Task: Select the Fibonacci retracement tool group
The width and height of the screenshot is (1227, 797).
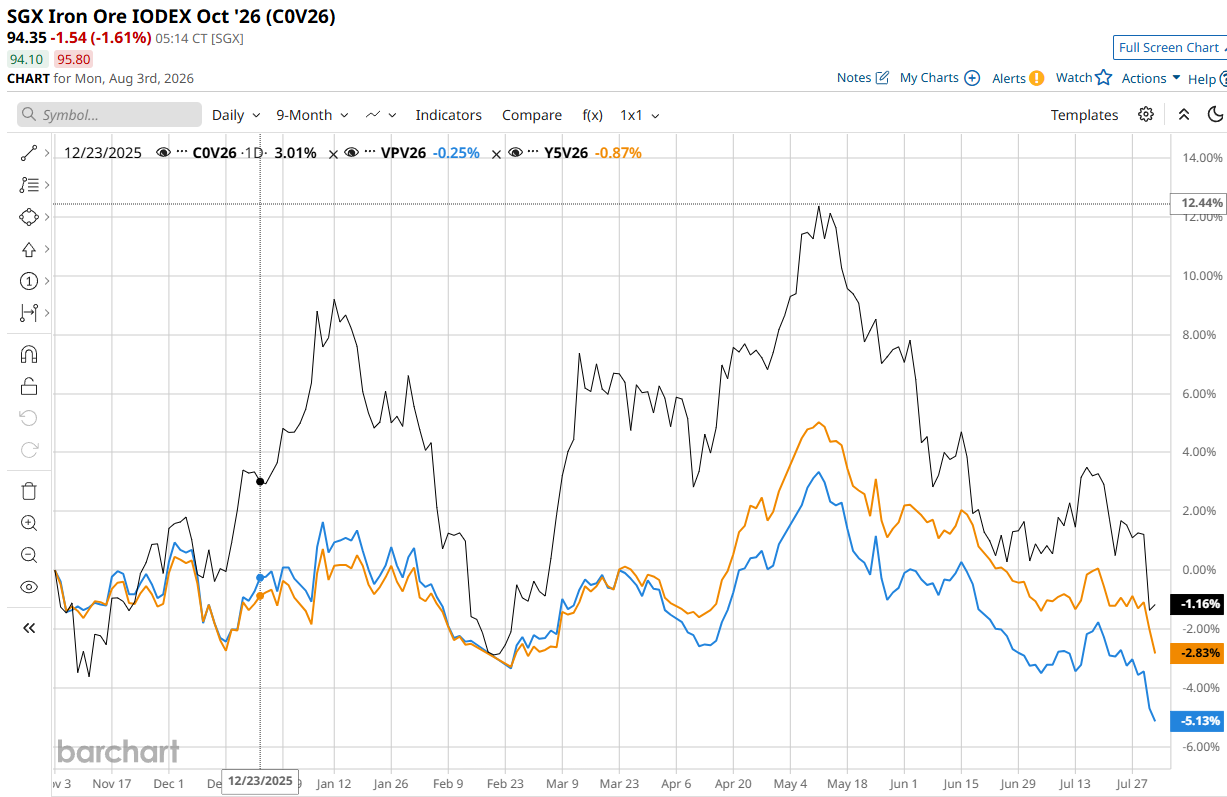Action: pyautogui.click(x=28, y=185)
